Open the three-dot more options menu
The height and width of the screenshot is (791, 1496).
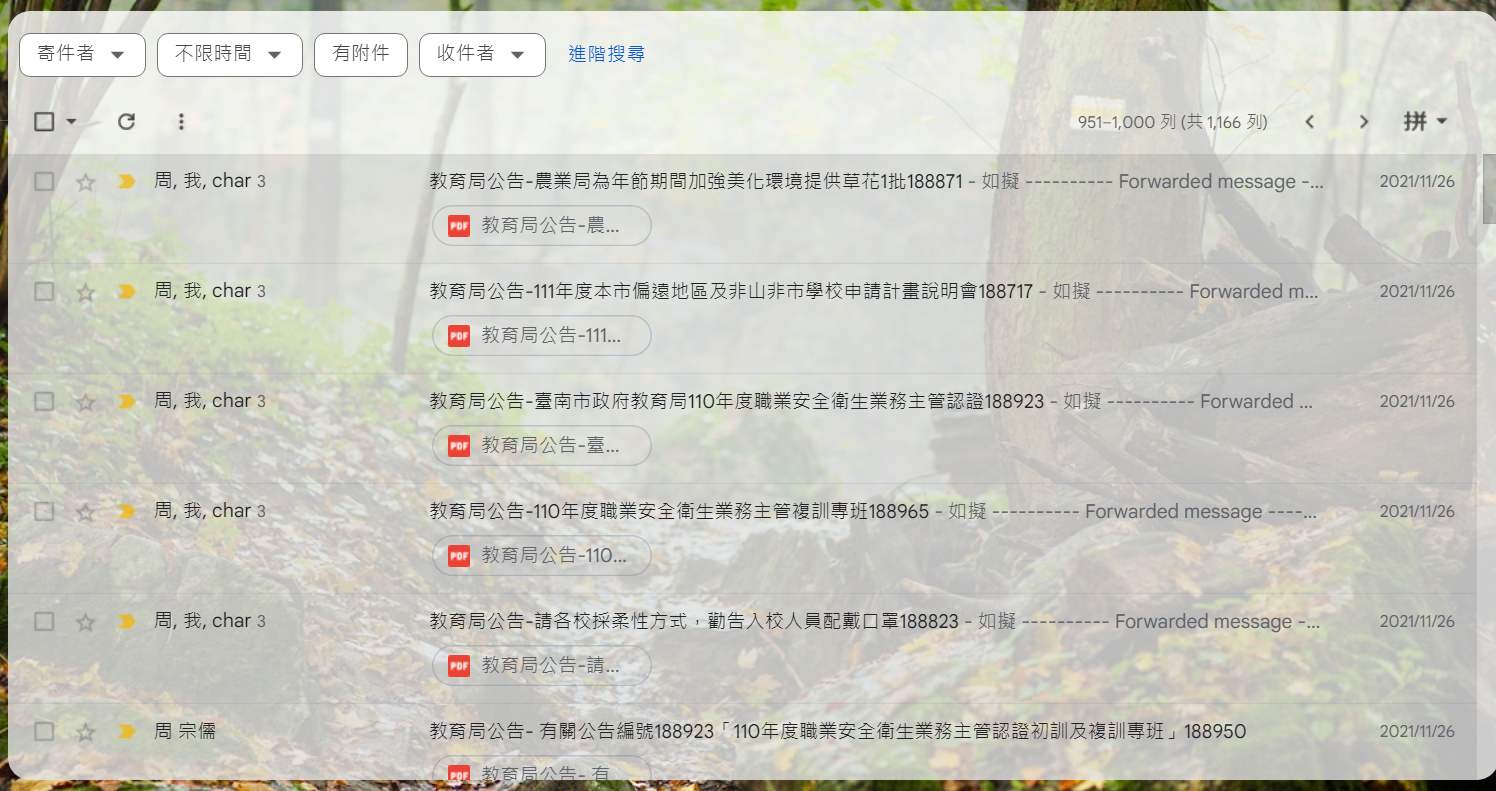(181, 122)
